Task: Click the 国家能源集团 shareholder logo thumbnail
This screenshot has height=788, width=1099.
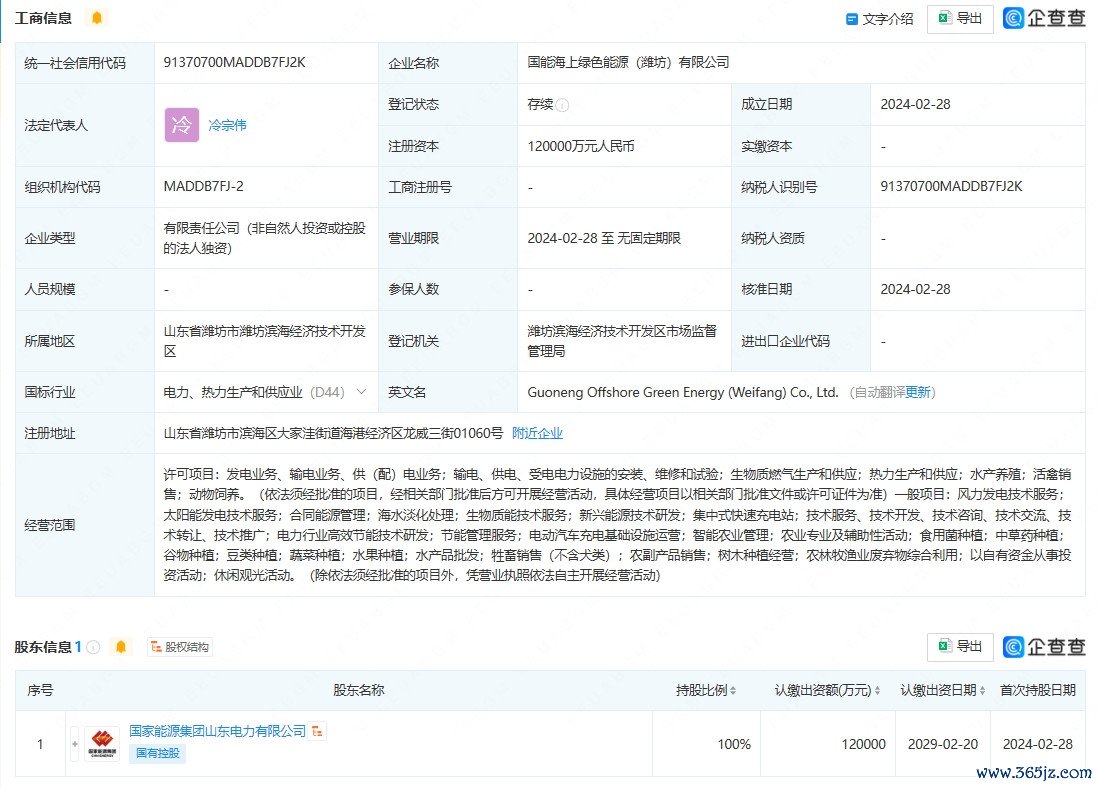Action: [x=102, y=744]
